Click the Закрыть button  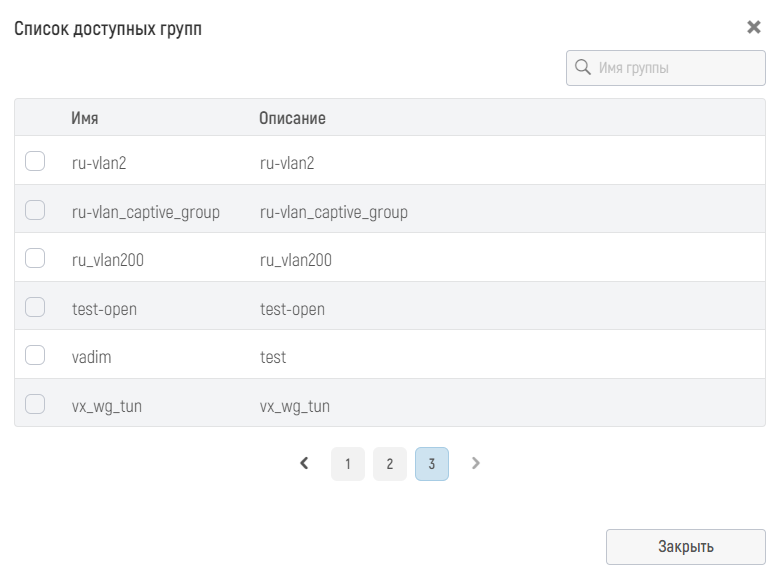[x=686, y=547]
